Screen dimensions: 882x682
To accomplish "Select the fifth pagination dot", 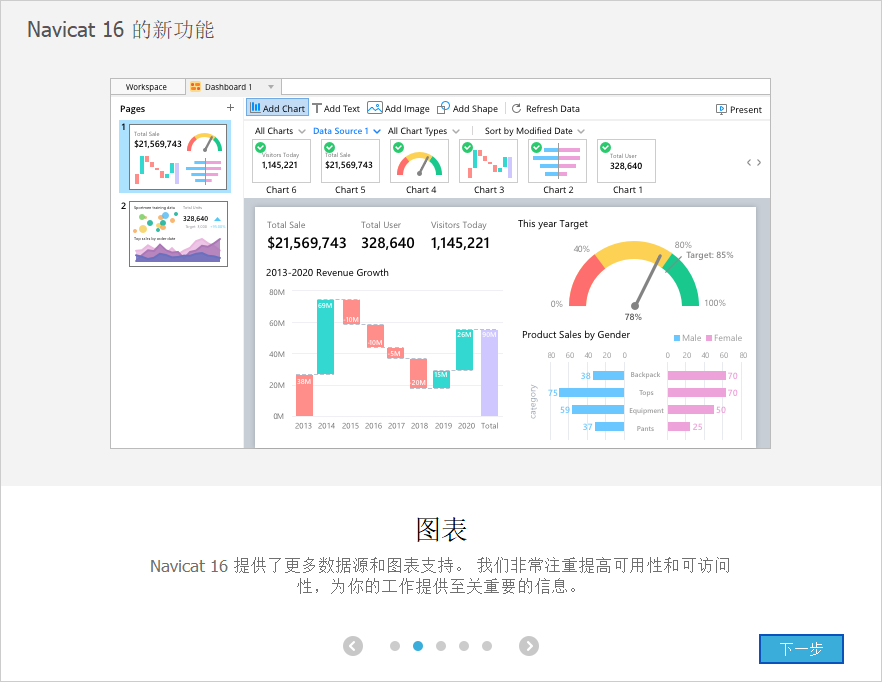I will pyautogui.click(x=487, y=646).
